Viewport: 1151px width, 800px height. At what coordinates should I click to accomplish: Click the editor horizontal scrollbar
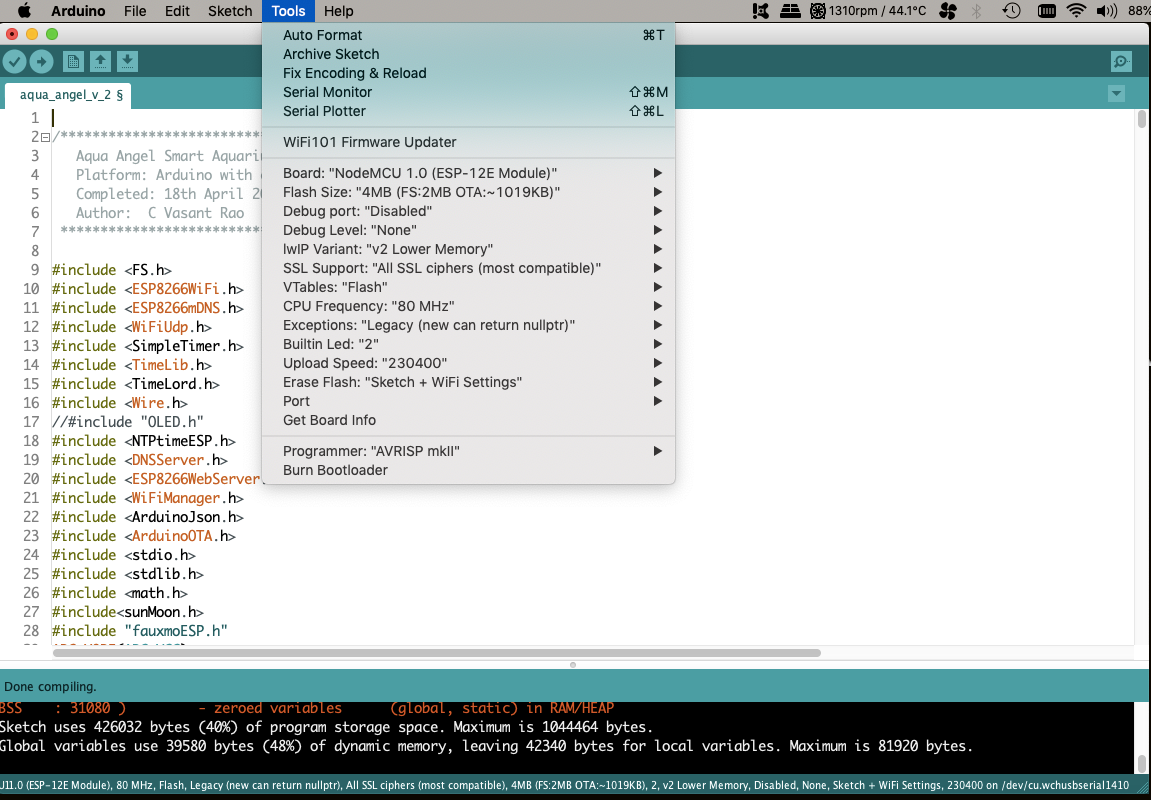437,652
